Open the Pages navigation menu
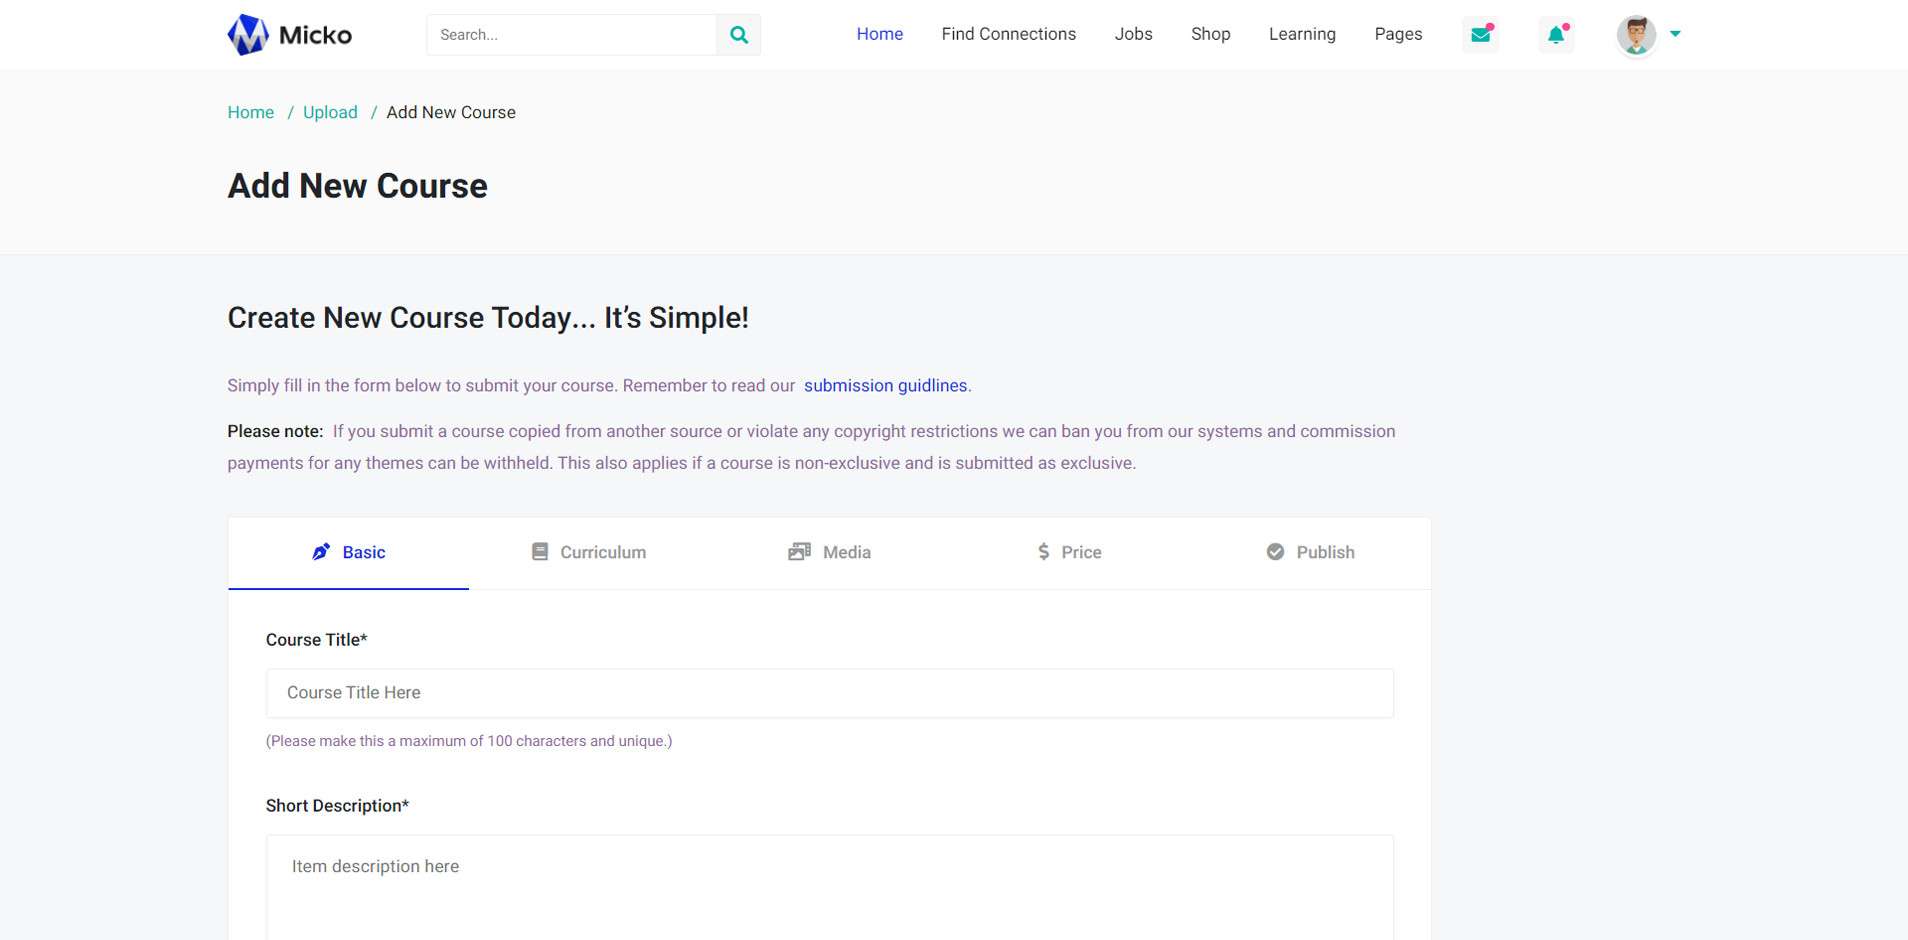Screen dimensions: 1908x940 1397,34
